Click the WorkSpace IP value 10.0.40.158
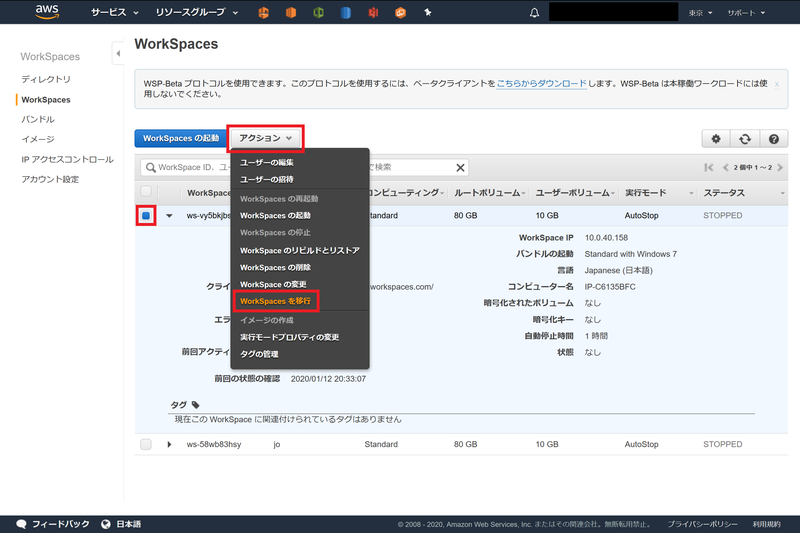Image resolution: width=800 pixels, height=533 pixels. tap(606, 238)
